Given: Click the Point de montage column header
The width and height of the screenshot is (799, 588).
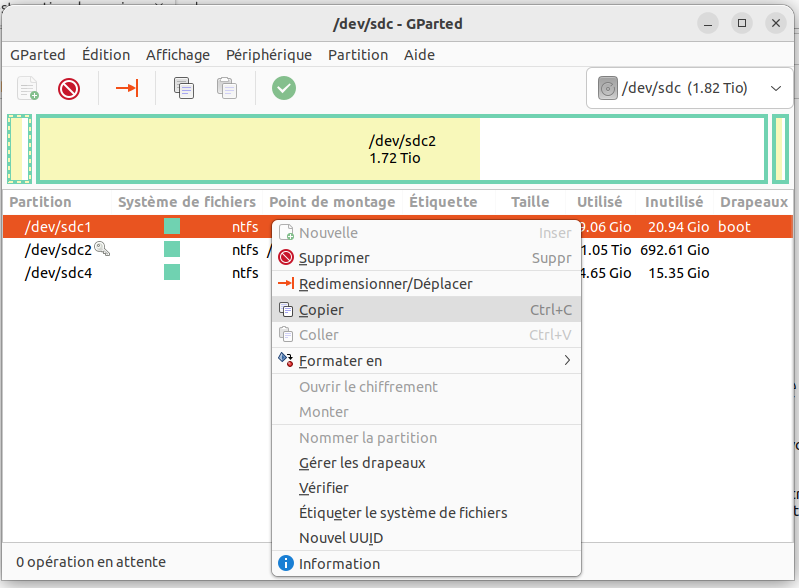Looking at the screenshot, I should pos(332,202).
